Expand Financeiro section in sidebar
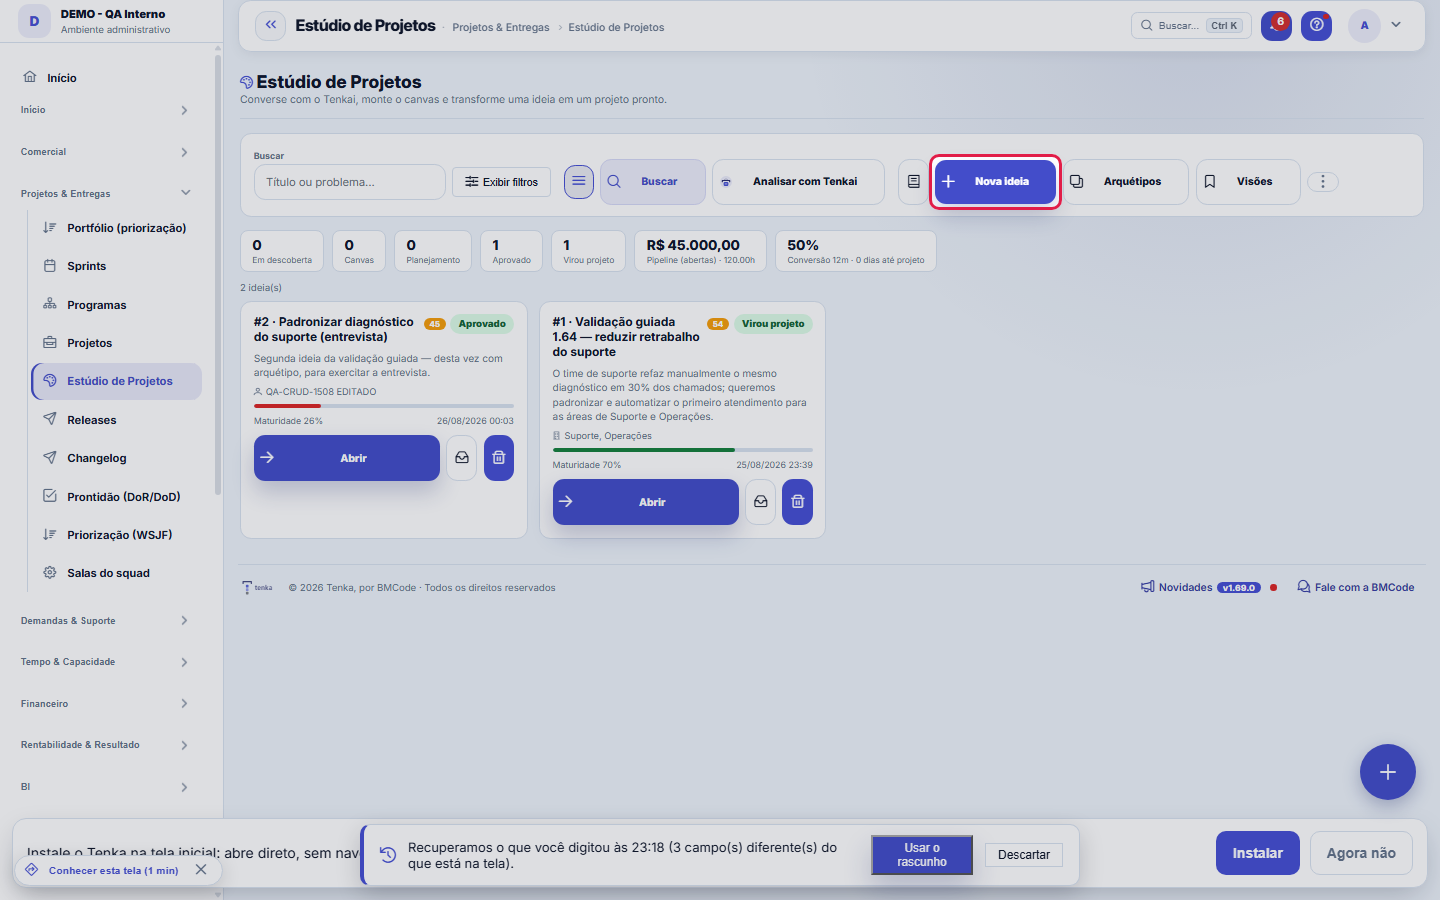The width and height of the screenshot is (1440, 900). pos(105,704)
